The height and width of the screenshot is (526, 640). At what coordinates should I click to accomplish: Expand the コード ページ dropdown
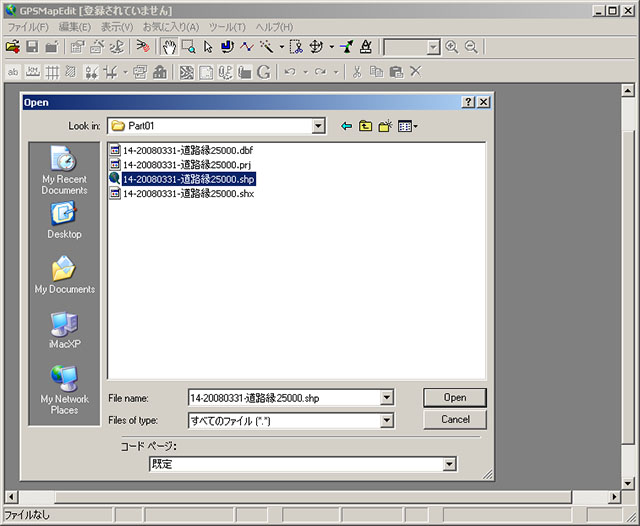pos(449,464)
